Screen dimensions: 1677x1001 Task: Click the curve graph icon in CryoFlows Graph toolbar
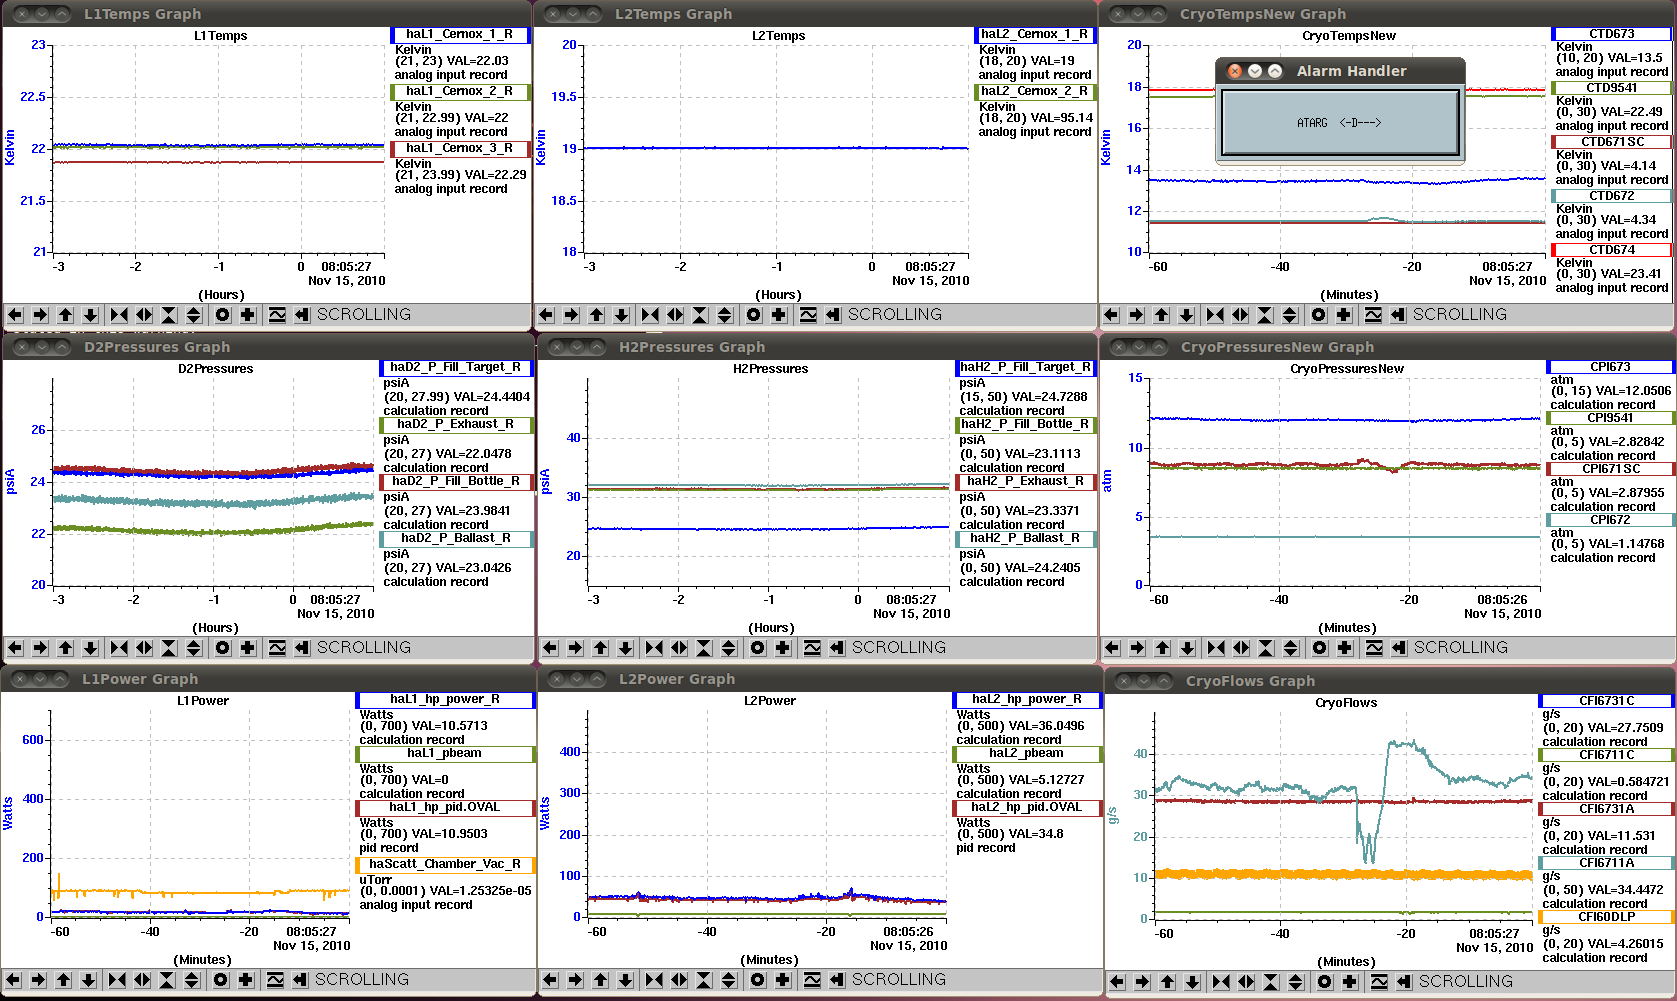(x=1379, y=982)
